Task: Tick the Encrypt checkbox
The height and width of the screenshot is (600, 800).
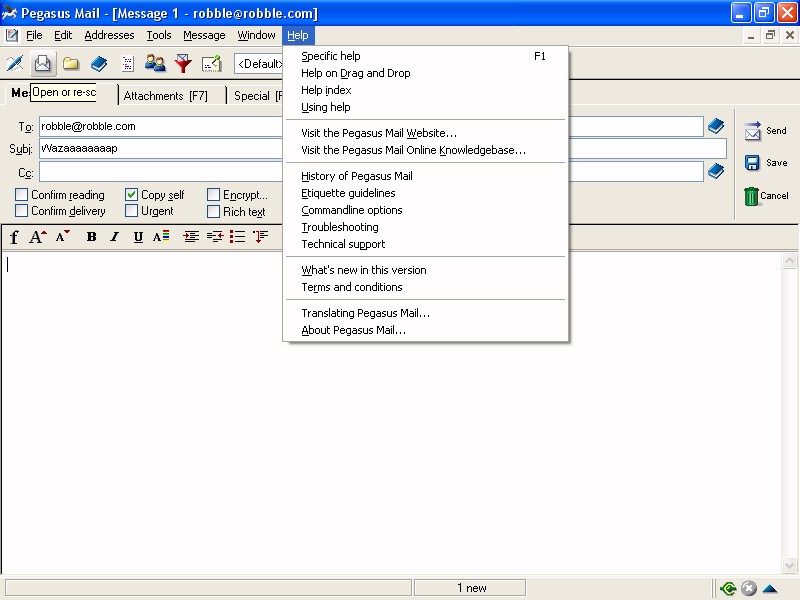Action: click(213, 194)
